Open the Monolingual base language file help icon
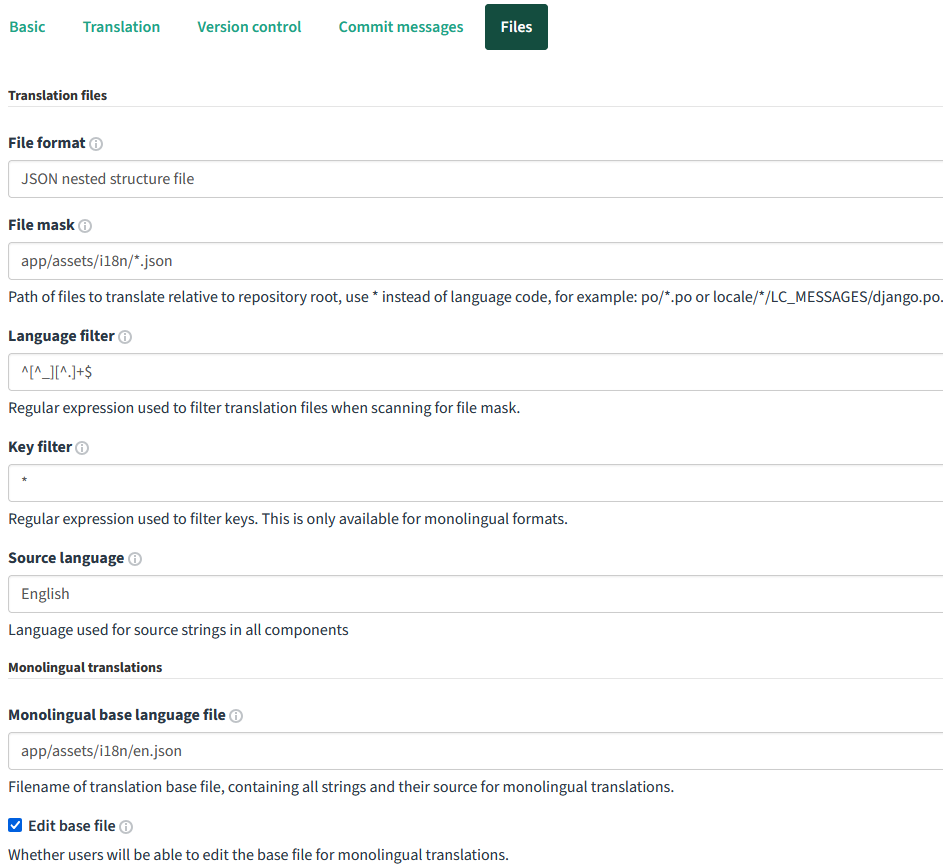Viewport: 943px width, 866px height. click(236, 716)
